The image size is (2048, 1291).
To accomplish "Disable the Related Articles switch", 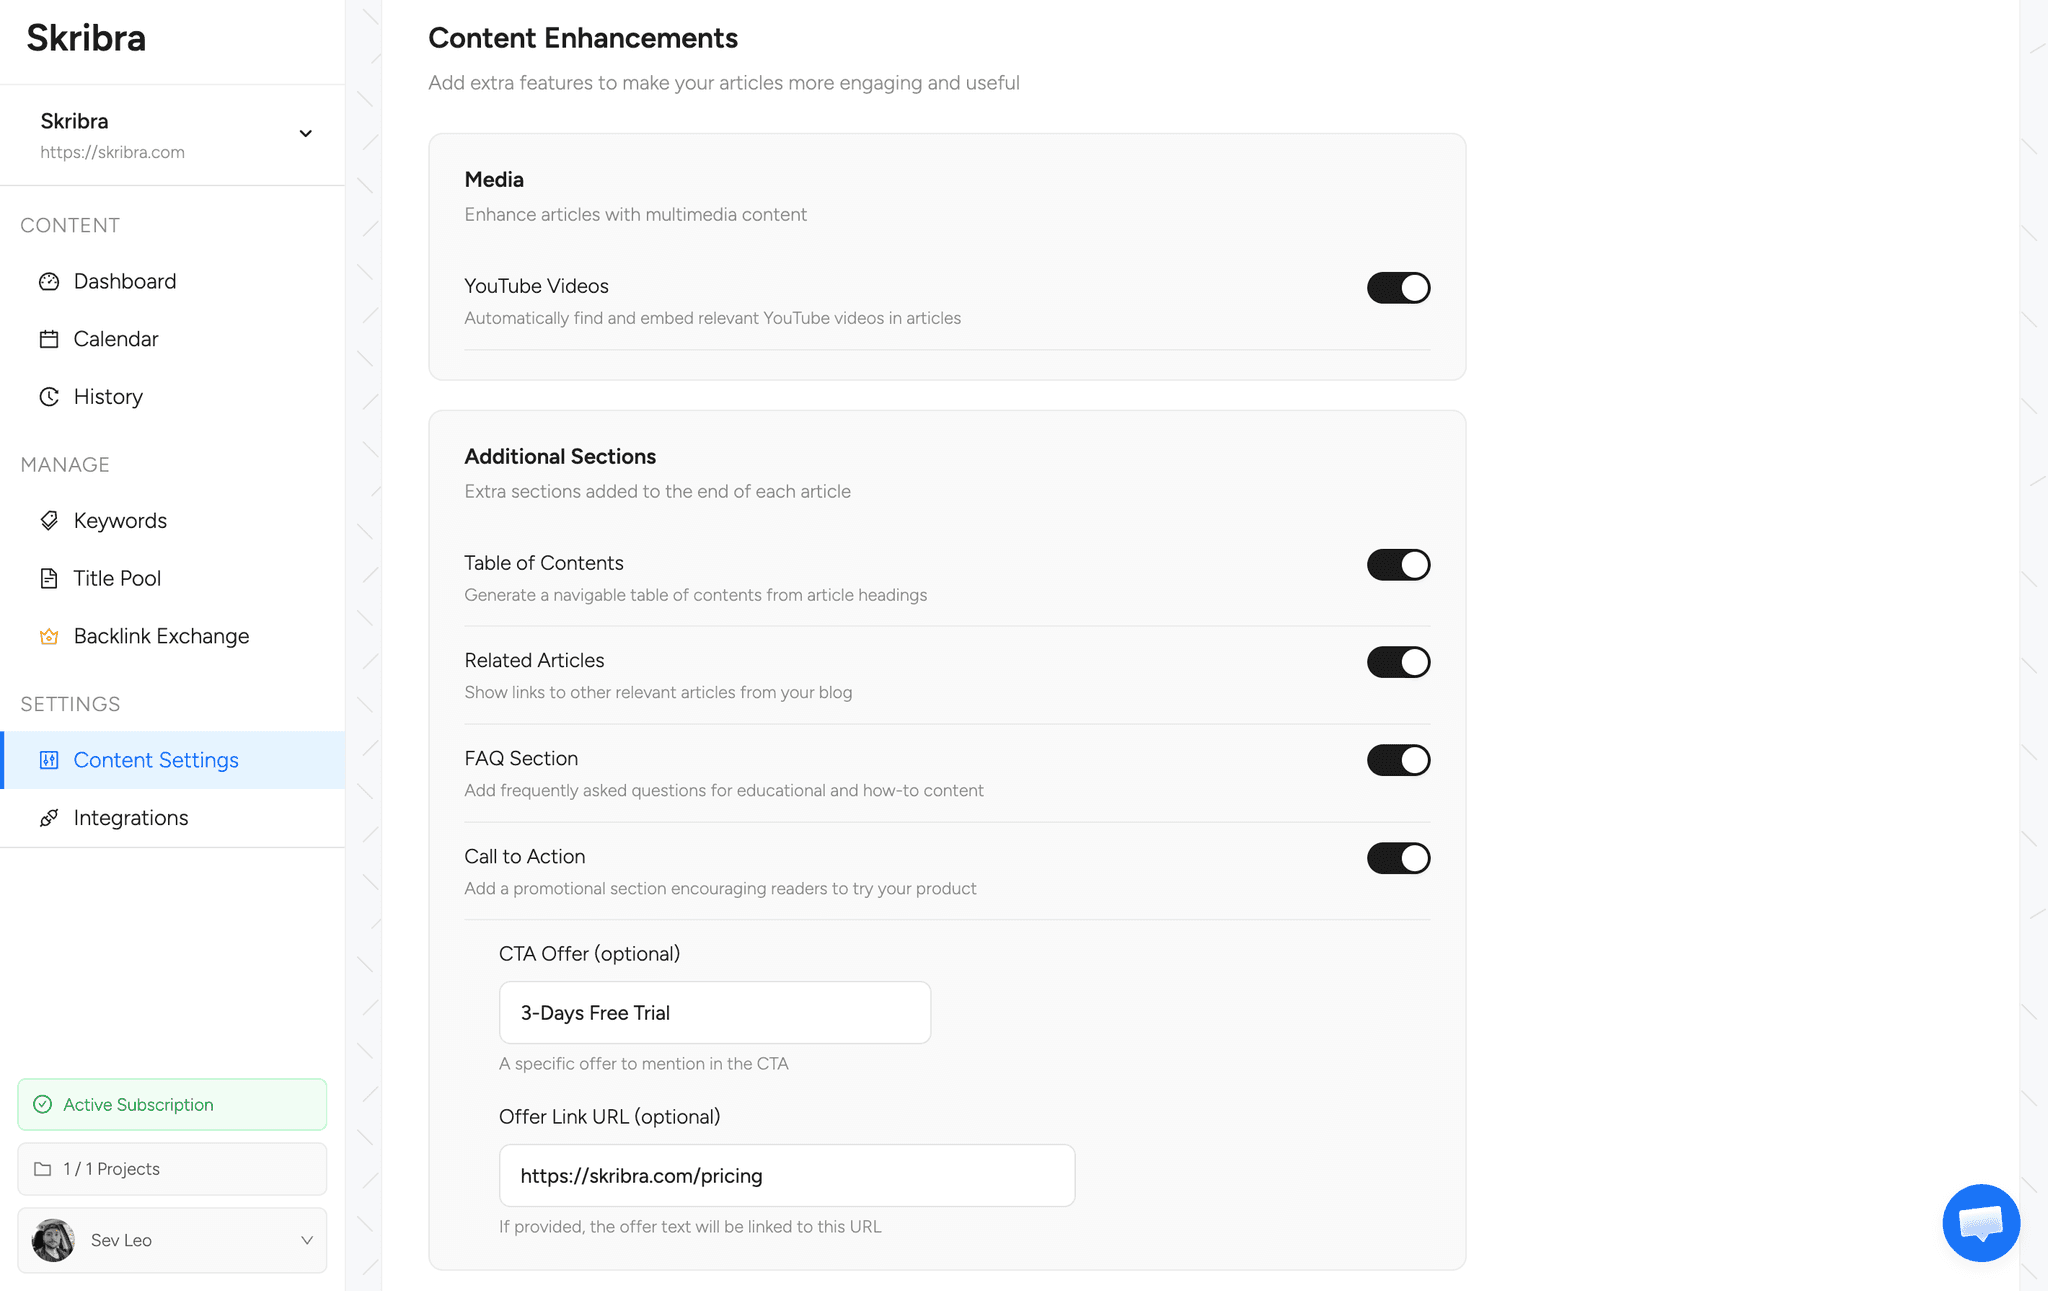I will tap(1398, 661).
